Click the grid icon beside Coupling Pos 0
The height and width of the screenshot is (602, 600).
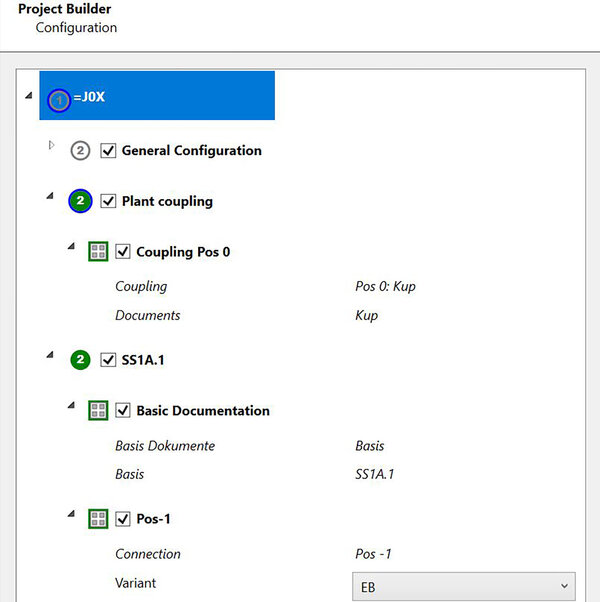pyautogui.click(x=98, y=252)
